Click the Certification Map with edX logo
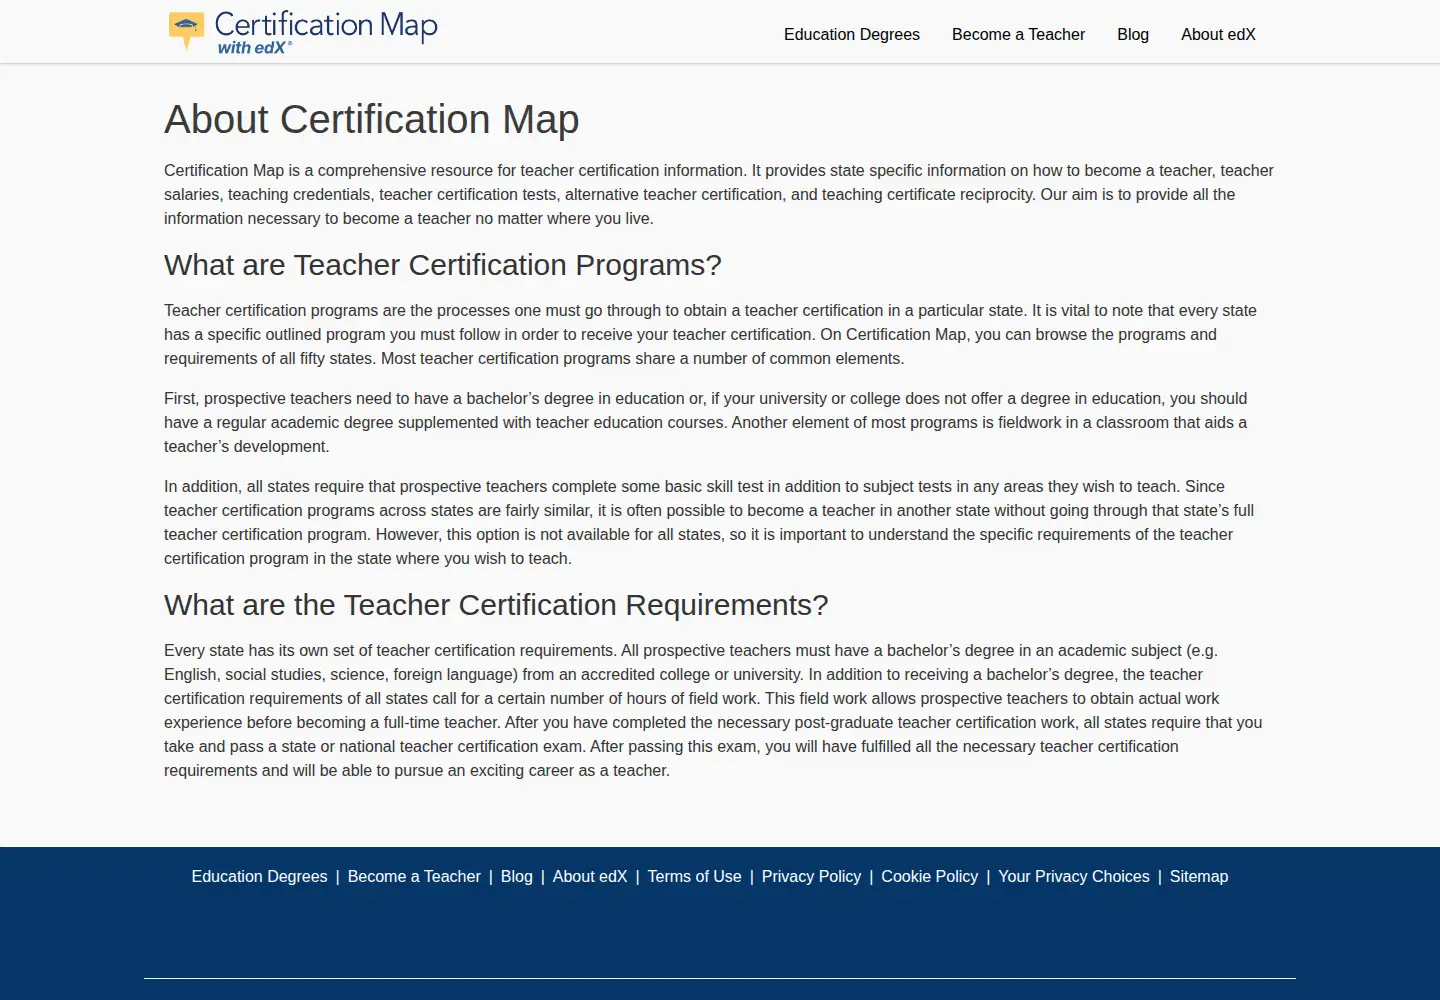1440x1000 pixels. [x=303, y=32]
